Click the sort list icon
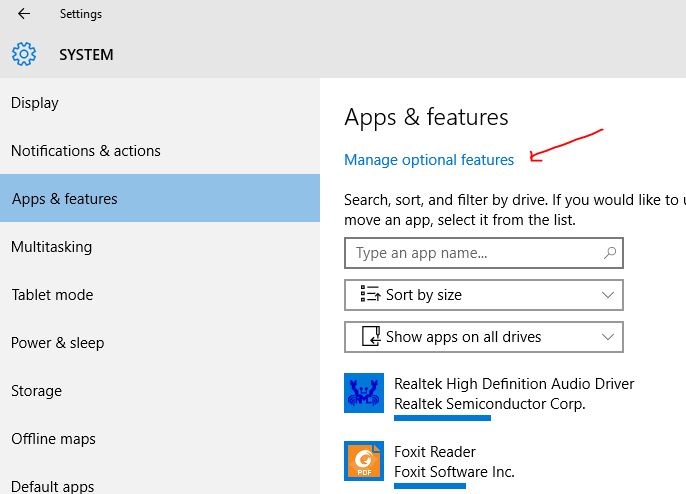 coord(370,294)
